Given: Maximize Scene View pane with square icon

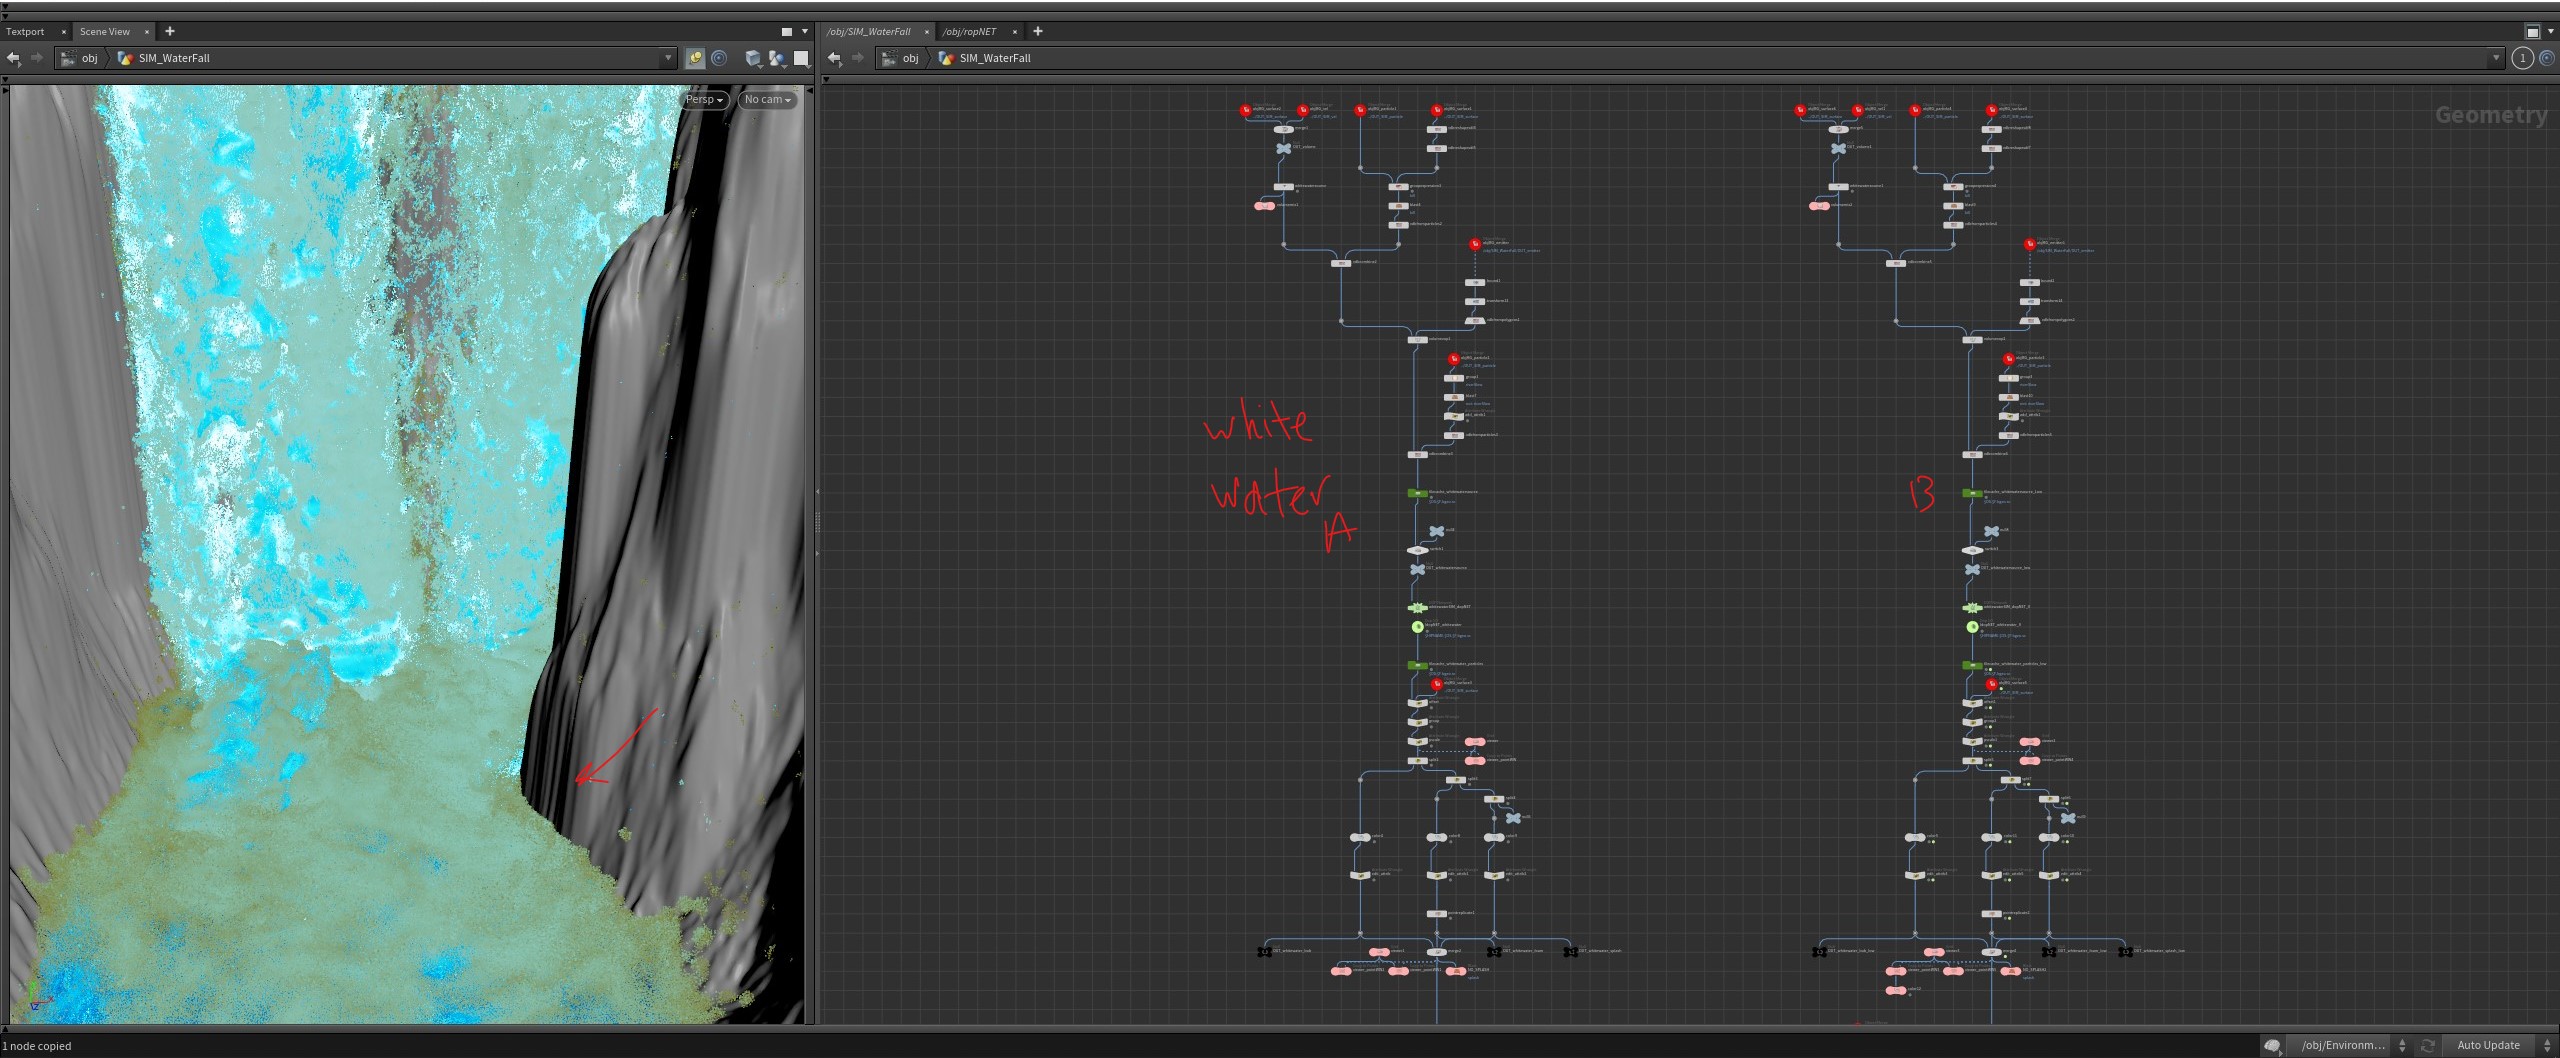Looking at the screenshot, I should [786, 31].
